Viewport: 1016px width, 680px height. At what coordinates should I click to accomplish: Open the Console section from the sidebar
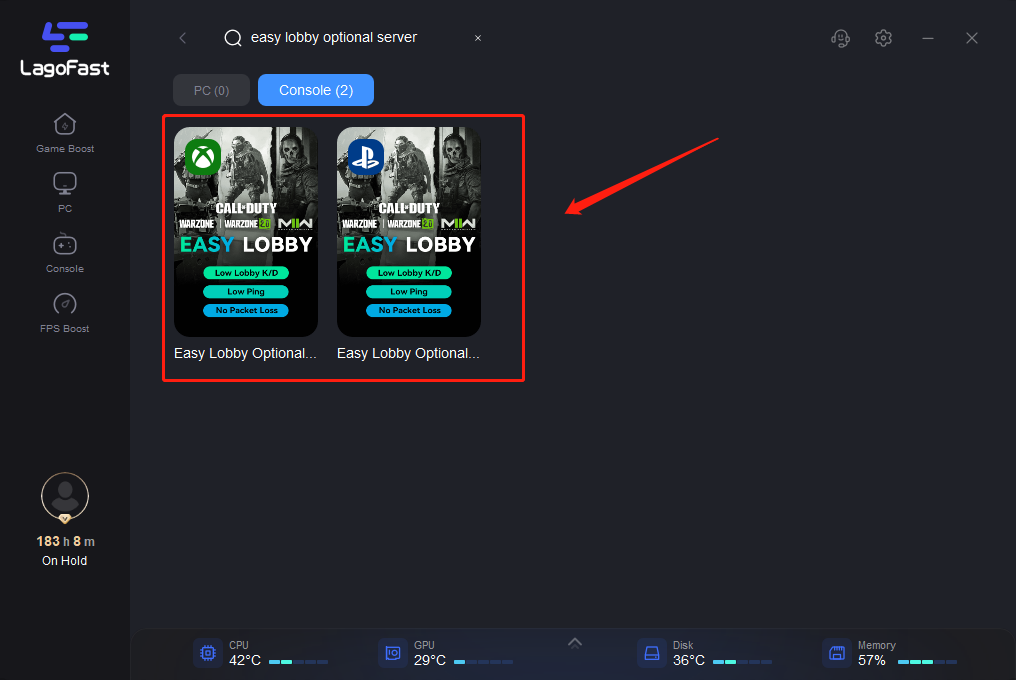[64, 252]
